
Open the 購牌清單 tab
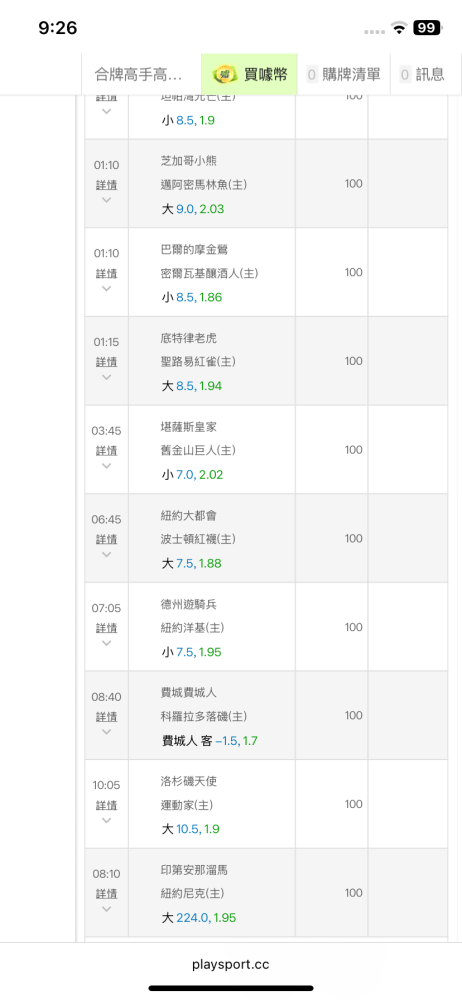coord(344,75)
